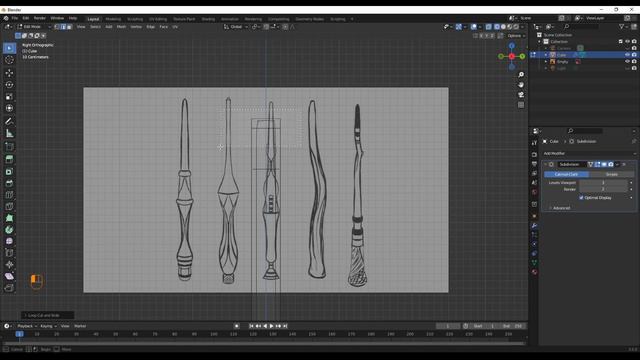Expand the Empty object in outliner
Image resolution: width=640 pixels, height=360 pixels.
546,62
